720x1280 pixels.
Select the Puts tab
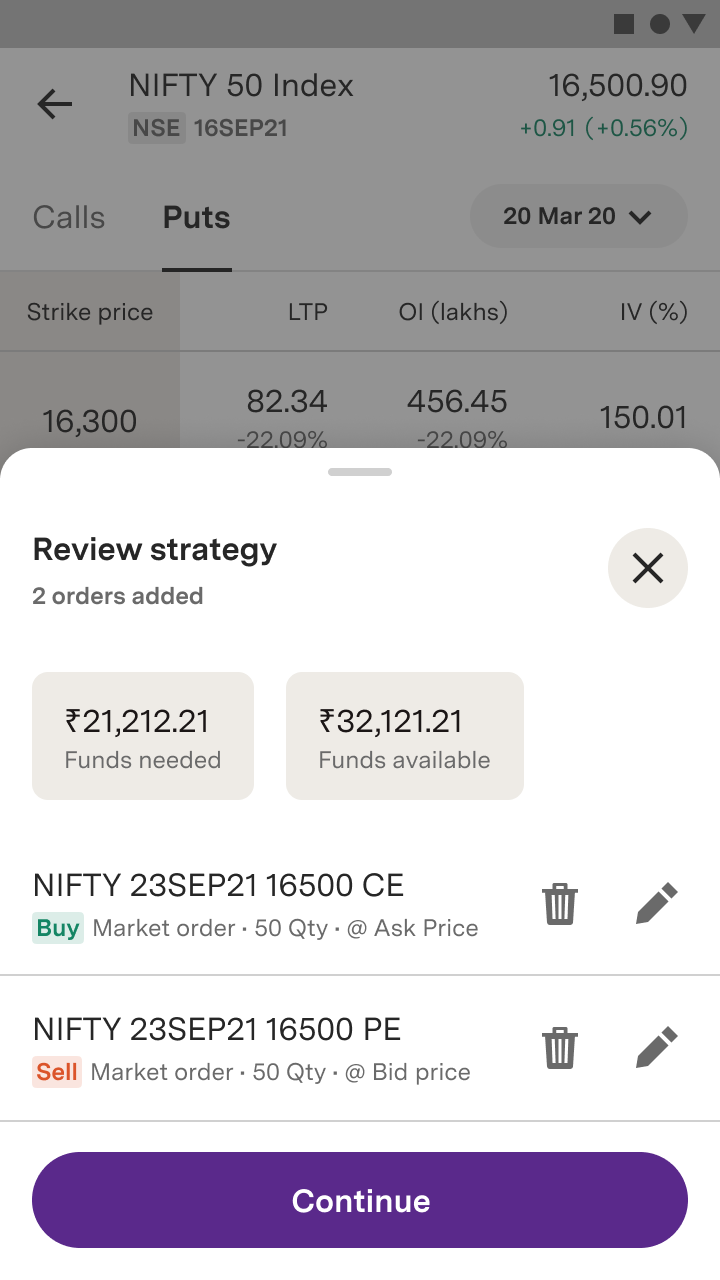[x=196, y=218]
